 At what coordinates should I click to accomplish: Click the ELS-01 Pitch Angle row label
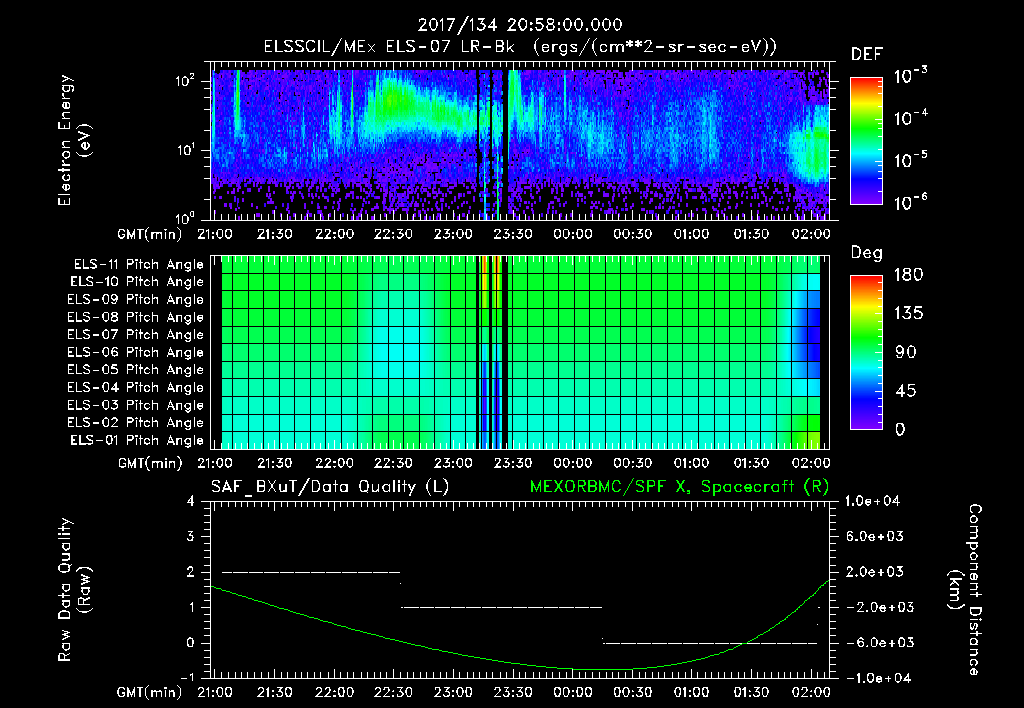(137, 440)
